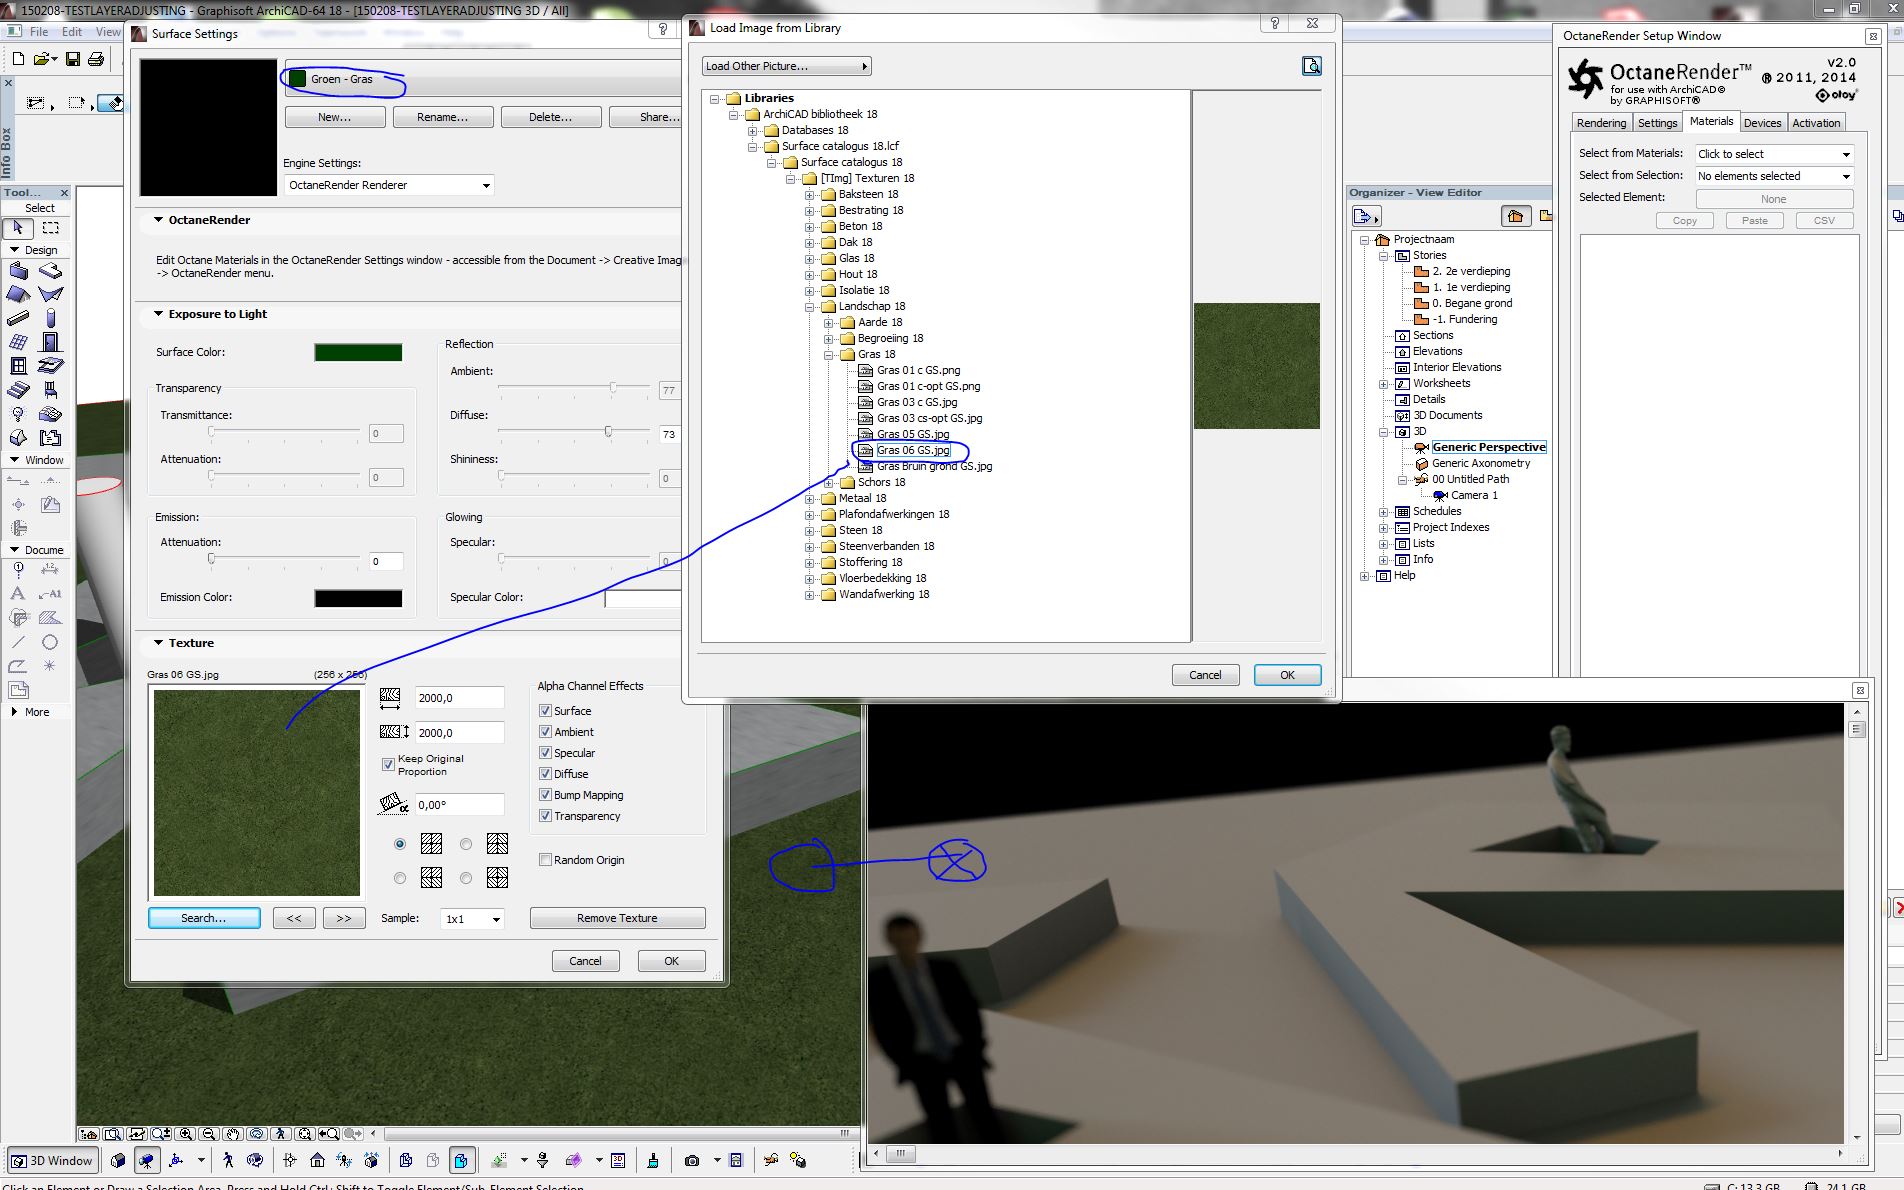Switch to the Activation tab in OctaneRender
The width and height of the screenshot is (1904, 1190).
coord(1816,123)
